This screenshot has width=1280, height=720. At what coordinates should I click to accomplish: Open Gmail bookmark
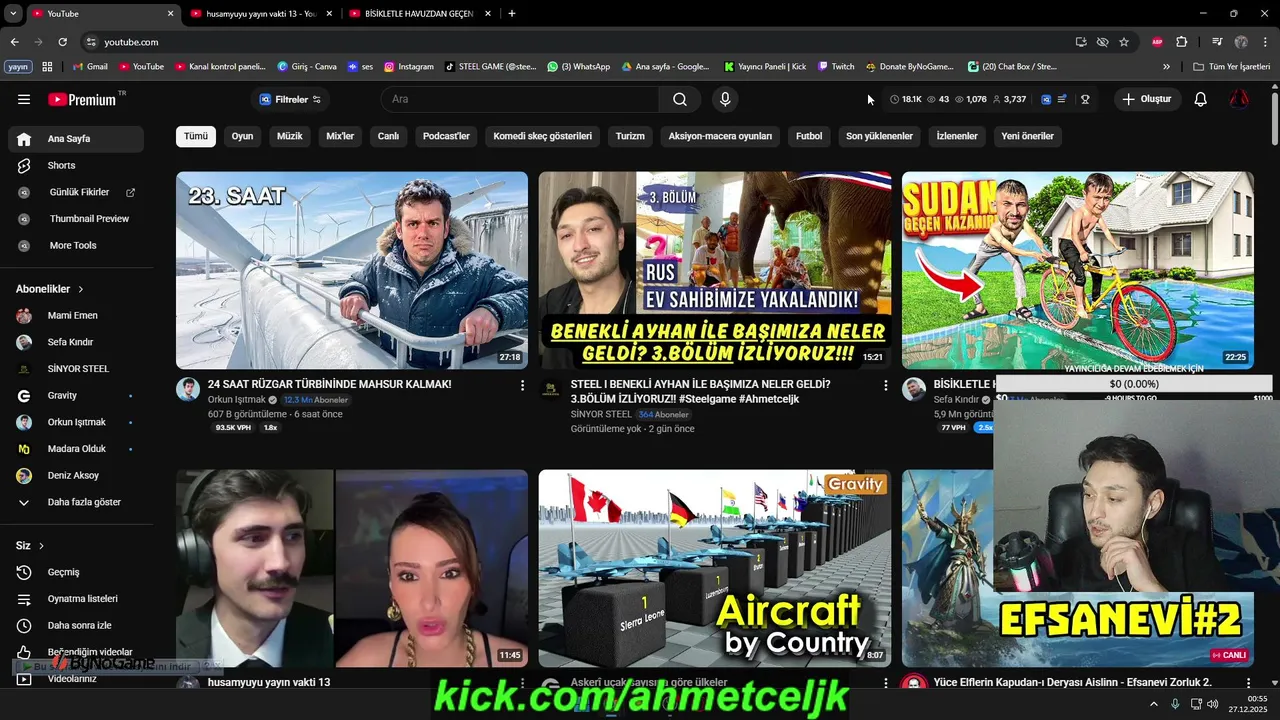90,67
